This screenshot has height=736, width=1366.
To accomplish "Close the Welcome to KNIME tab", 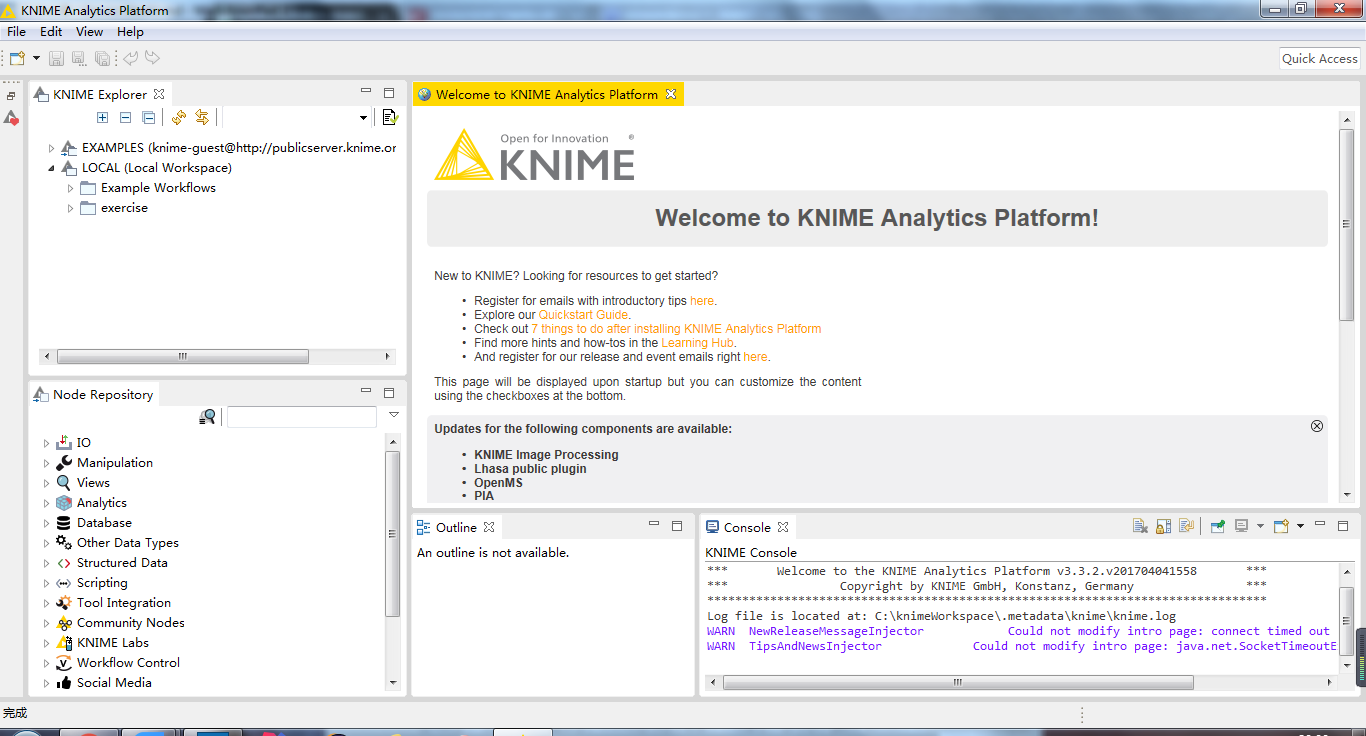I will tap(671, 95).
